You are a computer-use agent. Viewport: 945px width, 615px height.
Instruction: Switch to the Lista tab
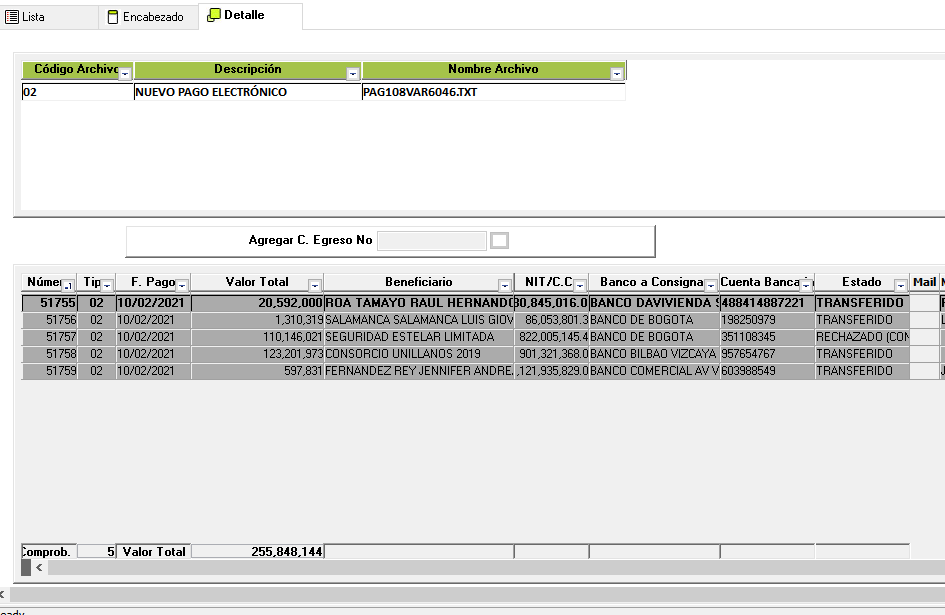pyautogui.click(x=26, y=17)
